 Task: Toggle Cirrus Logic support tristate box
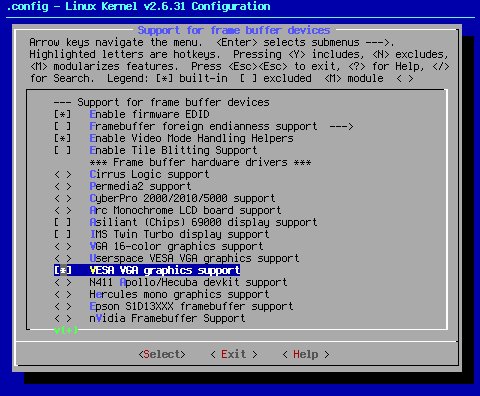[x=62, y=174]
